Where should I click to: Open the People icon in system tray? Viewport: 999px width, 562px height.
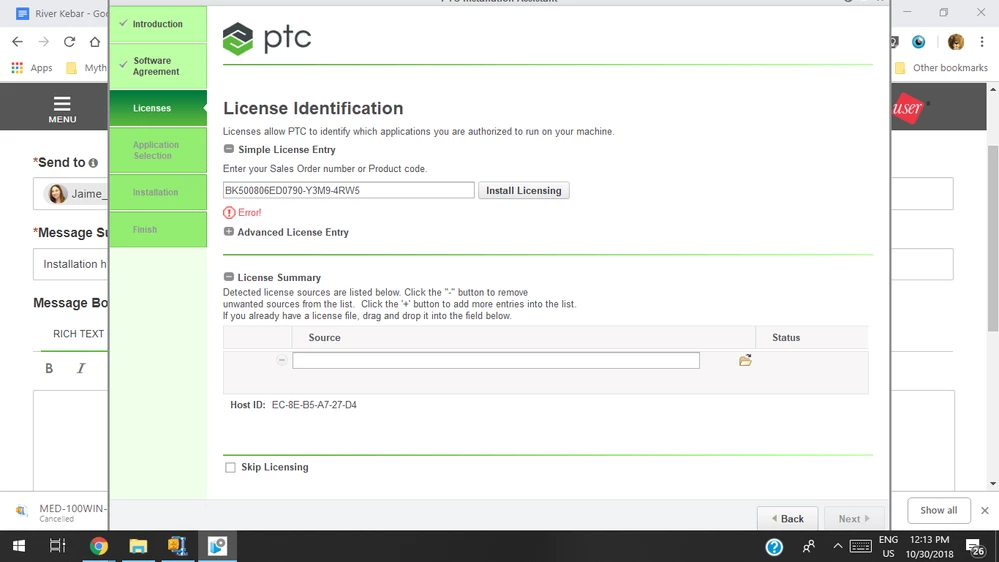(x=809, y=547)
